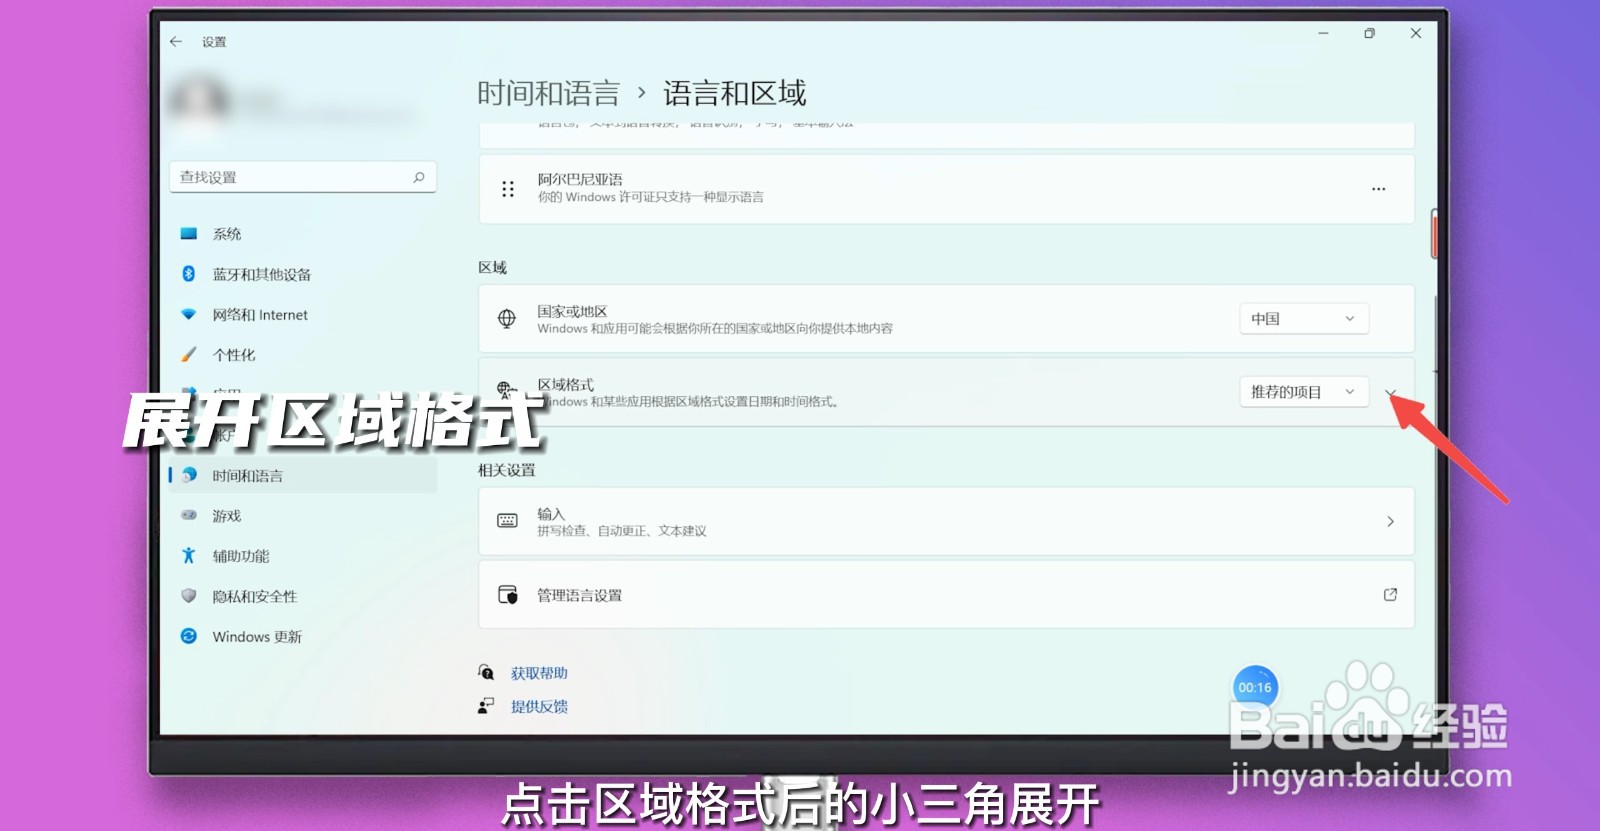Open the 推荐的项目 format dropdown
This screenshot has height=831, width=1600.
(1304, 392)
